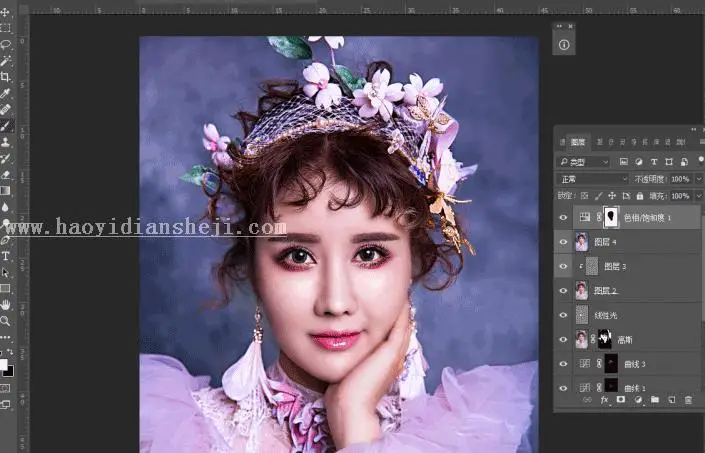Open the Info panel icon
The height and width of the screenshot is (453, 705).
tap(564, 44)
